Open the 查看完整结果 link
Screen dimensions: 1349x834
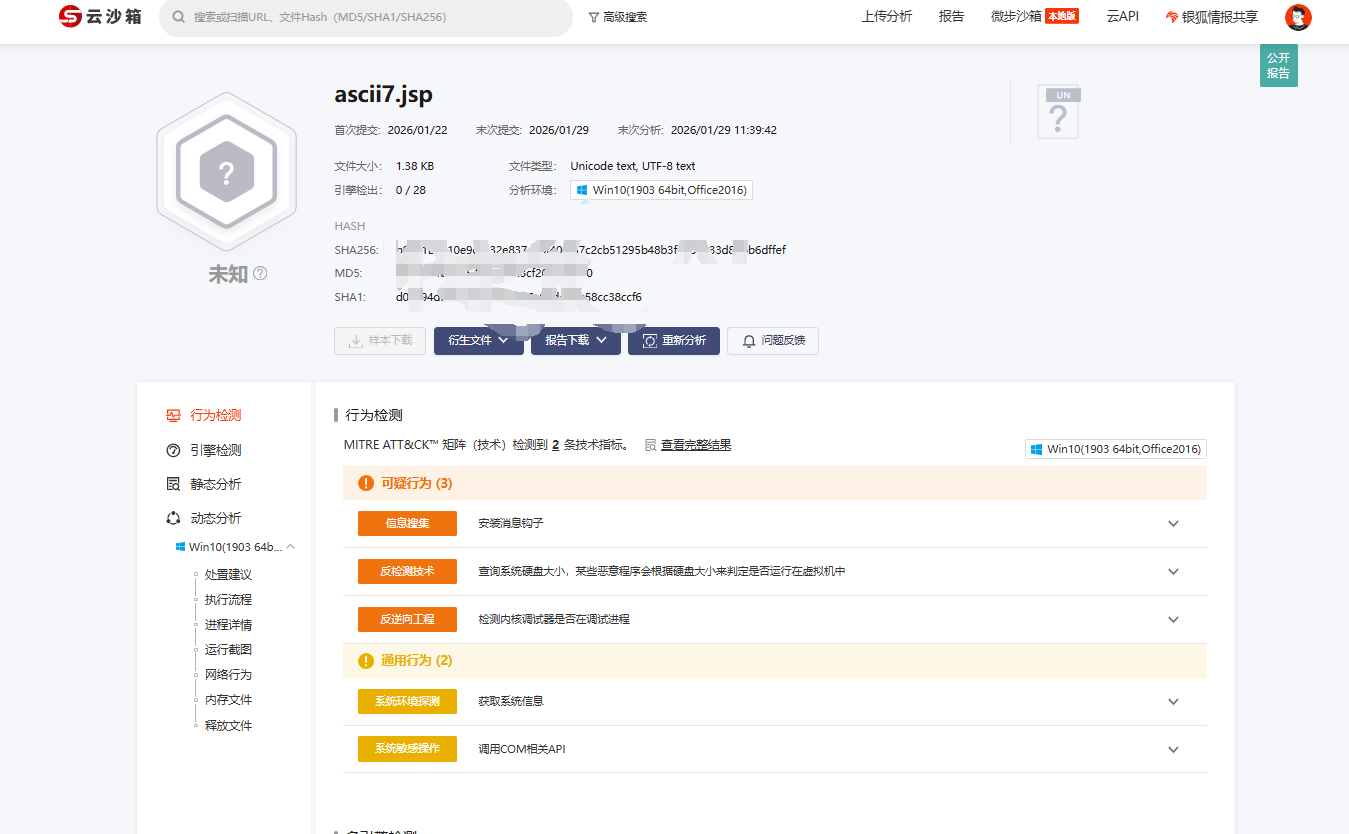[695, 445]
